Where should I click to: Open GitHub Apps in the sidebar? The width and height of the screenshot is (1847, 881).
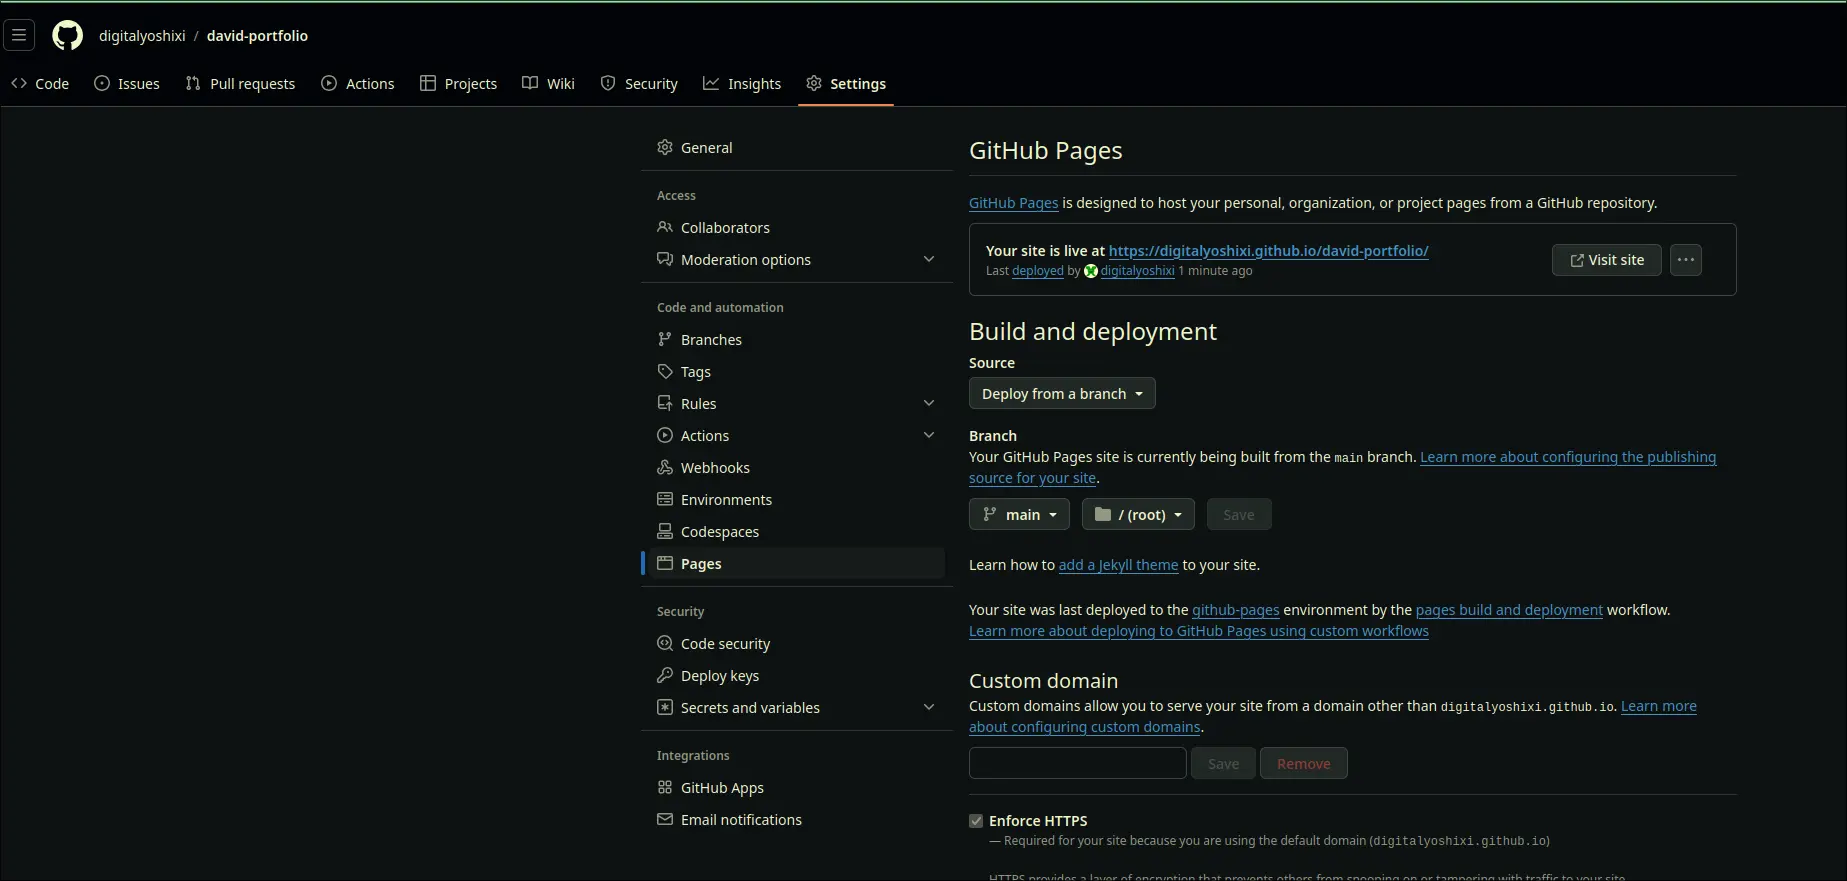click(x=721, y=788)
